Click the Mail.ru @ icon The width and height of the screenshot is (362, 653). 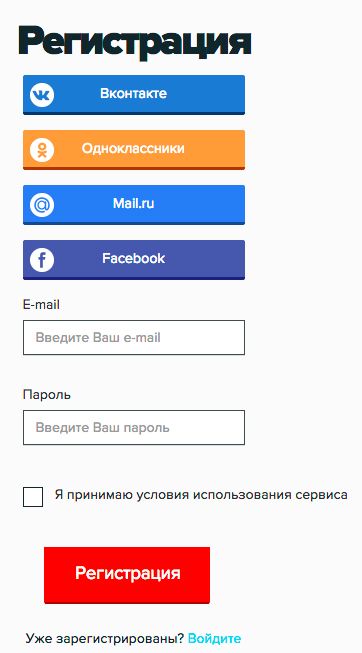[42, 204]
